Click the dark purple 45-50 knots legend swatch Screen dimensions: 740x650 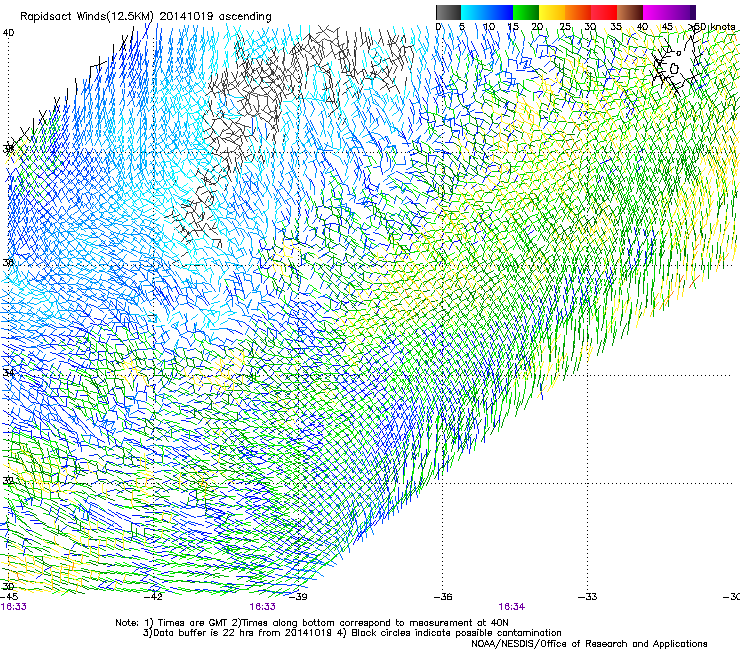point(682,12)
